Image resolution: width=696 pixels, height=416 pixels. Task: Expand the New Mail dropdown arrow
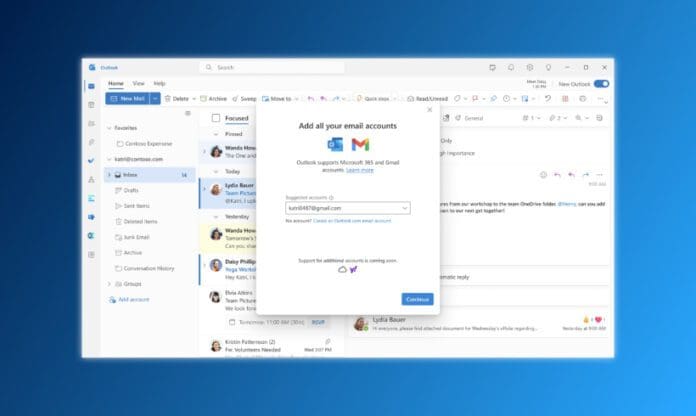(x=155, y=99)
